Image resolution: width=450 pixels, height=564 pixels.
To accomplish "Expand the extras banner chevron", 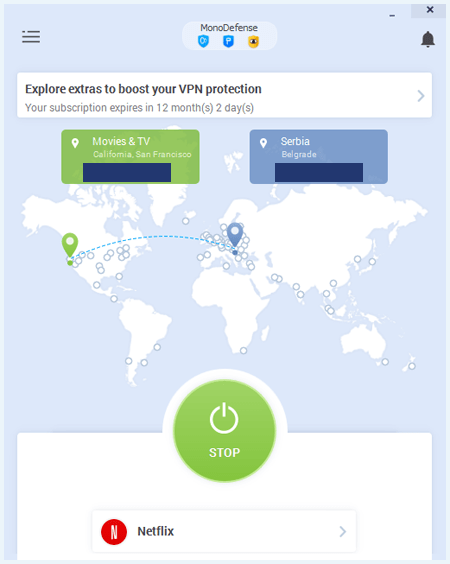I will 421,96.
